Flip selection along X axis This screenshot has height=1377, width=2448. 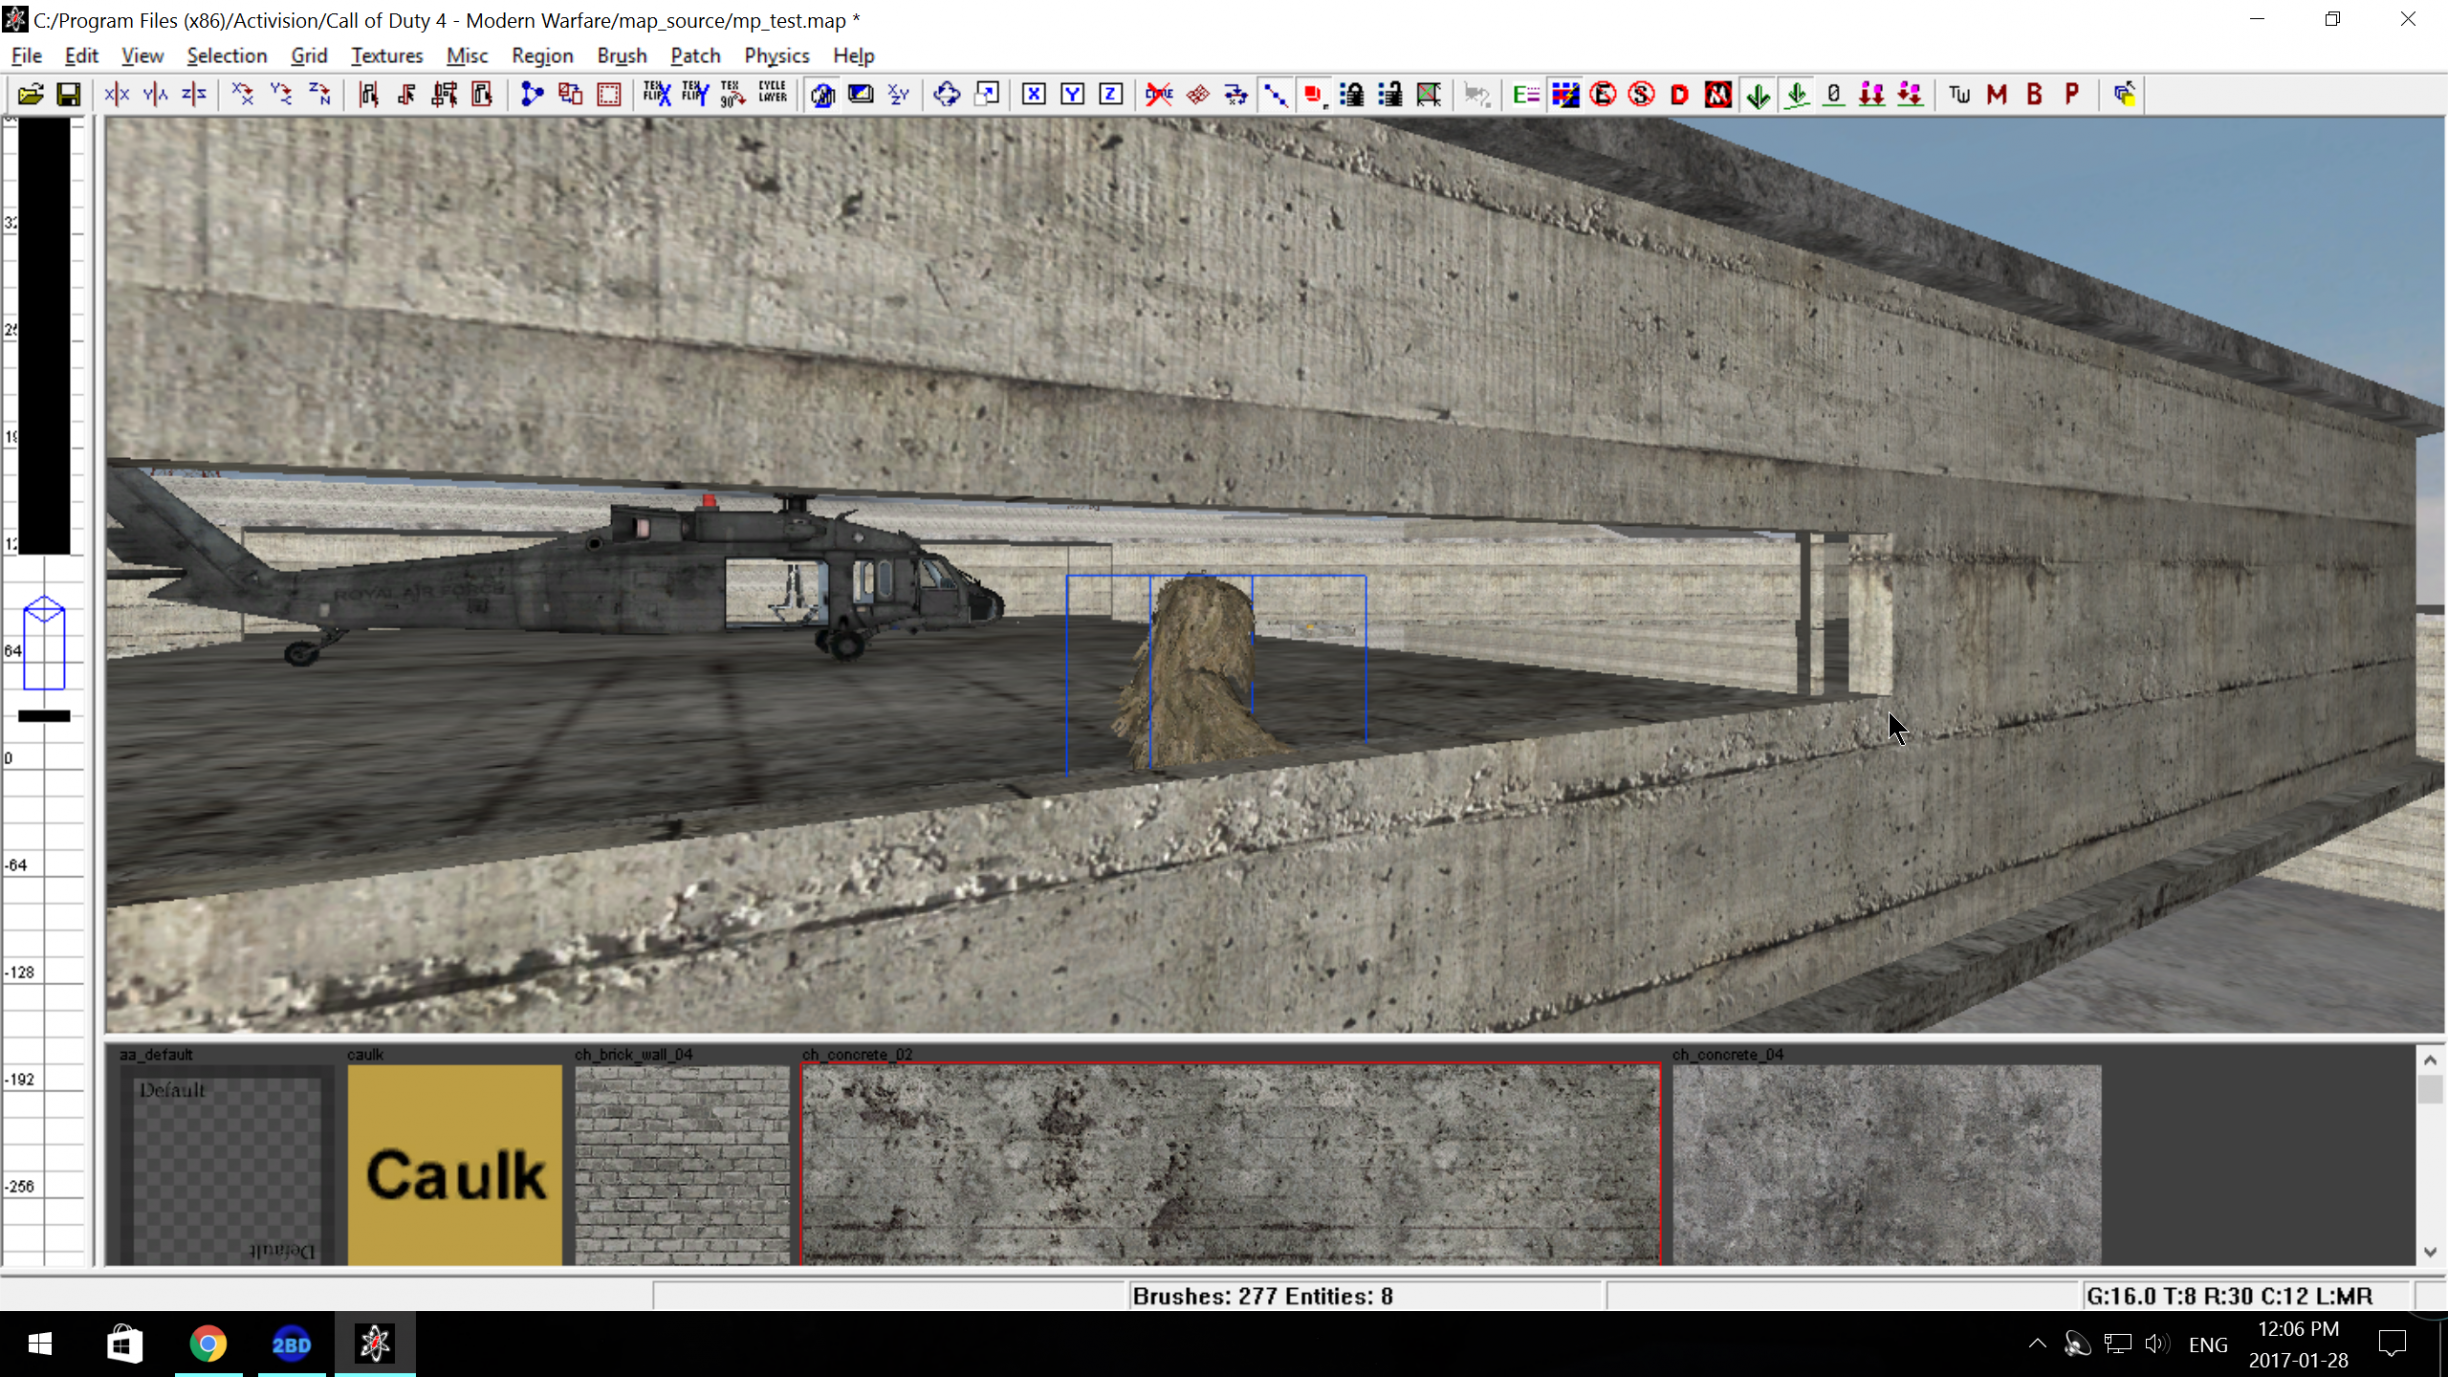tap(117, 94)
